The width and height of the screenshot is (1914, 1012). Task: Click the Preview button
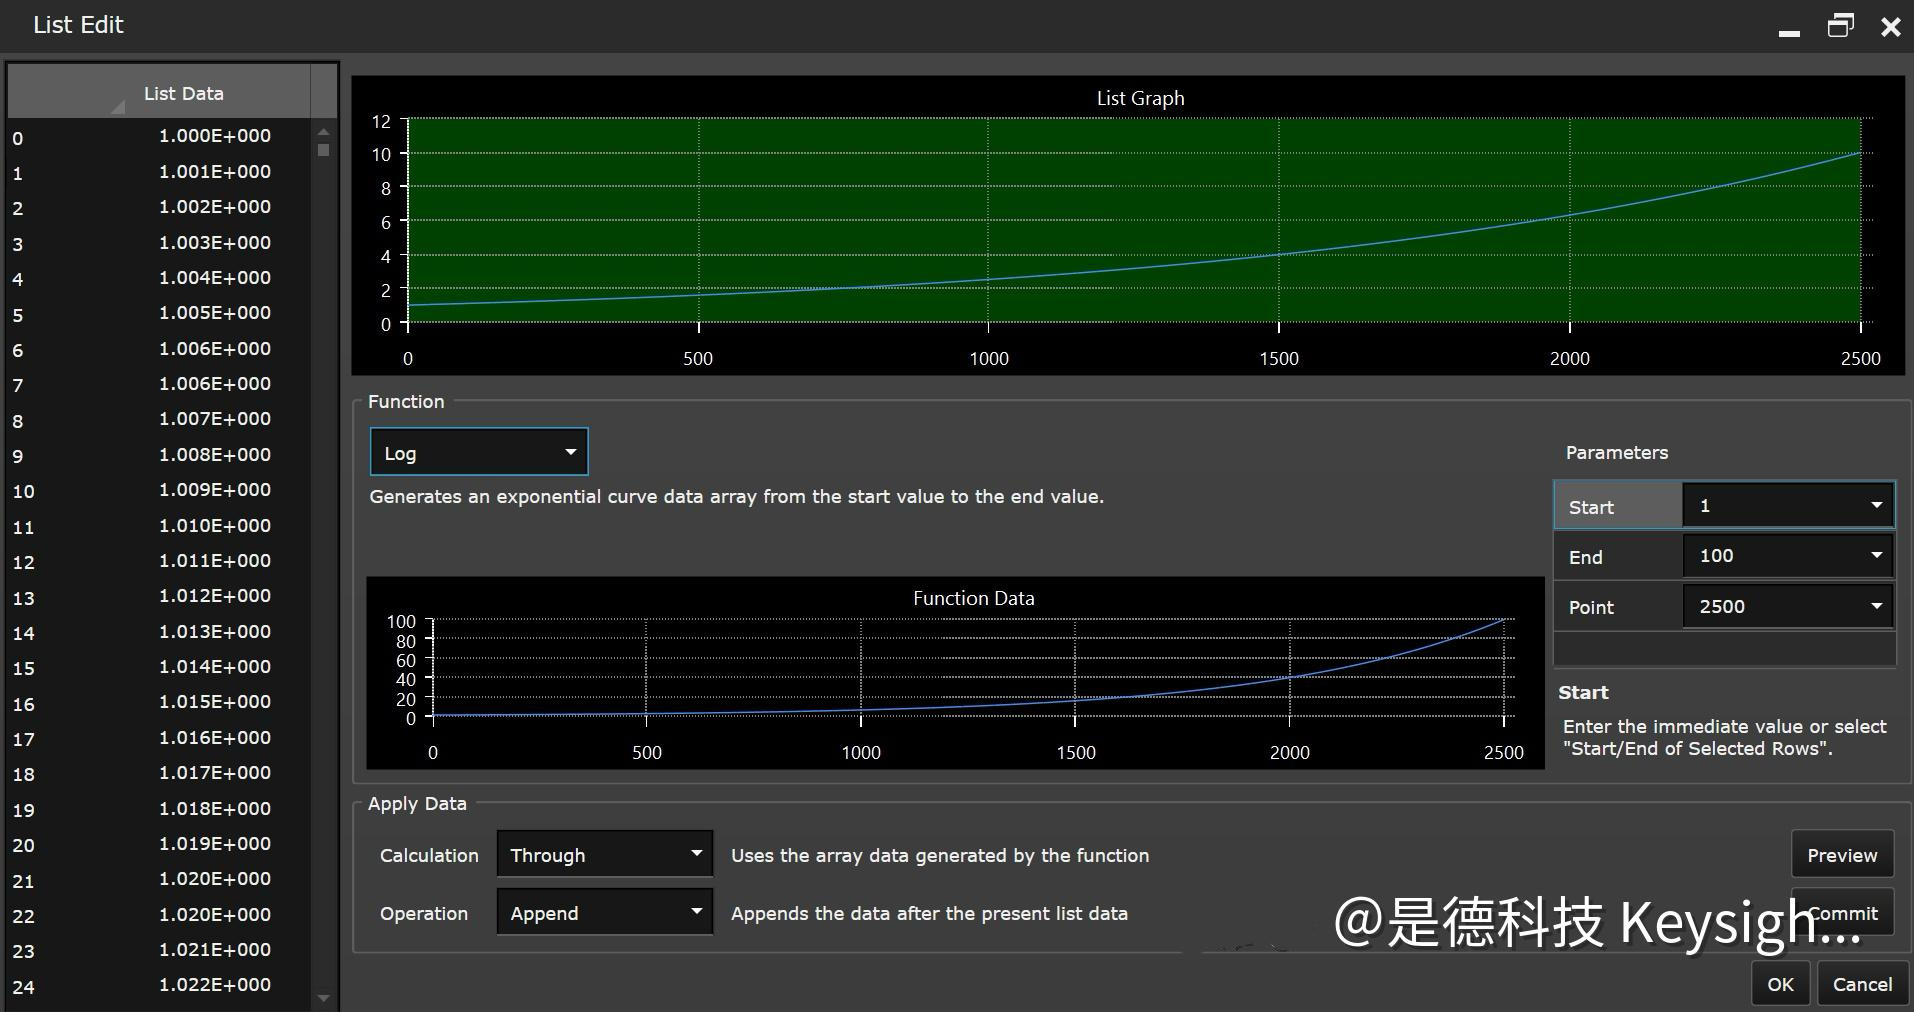tap(1841, 855)
